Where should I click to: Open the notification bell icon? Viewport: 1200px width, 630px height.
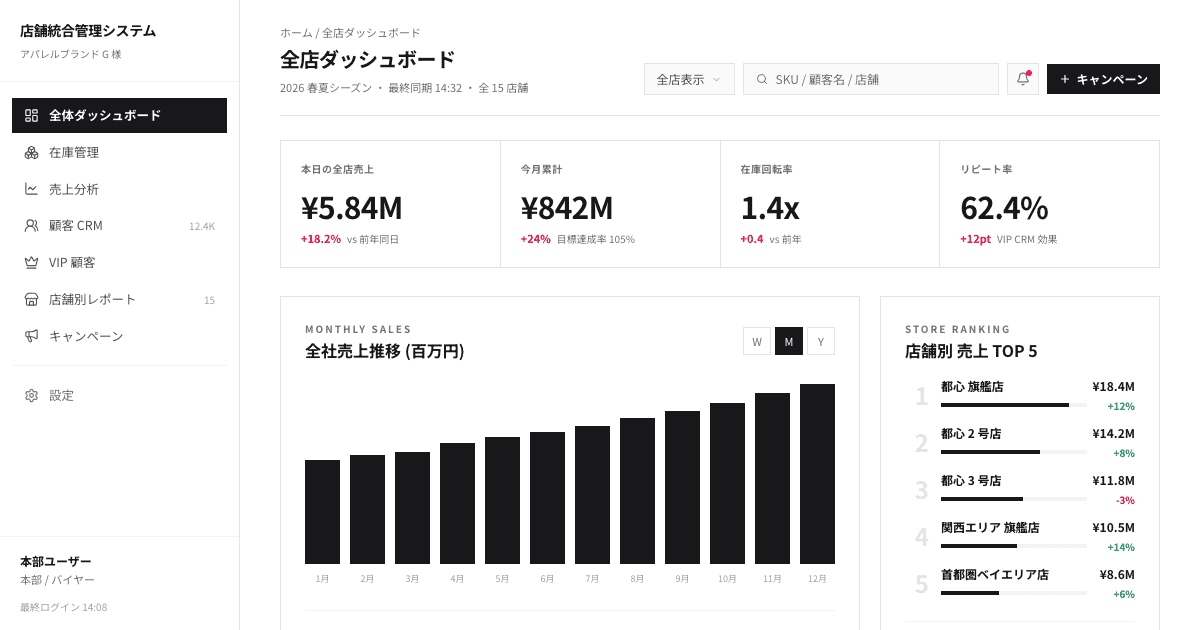tap(1021, 78)
